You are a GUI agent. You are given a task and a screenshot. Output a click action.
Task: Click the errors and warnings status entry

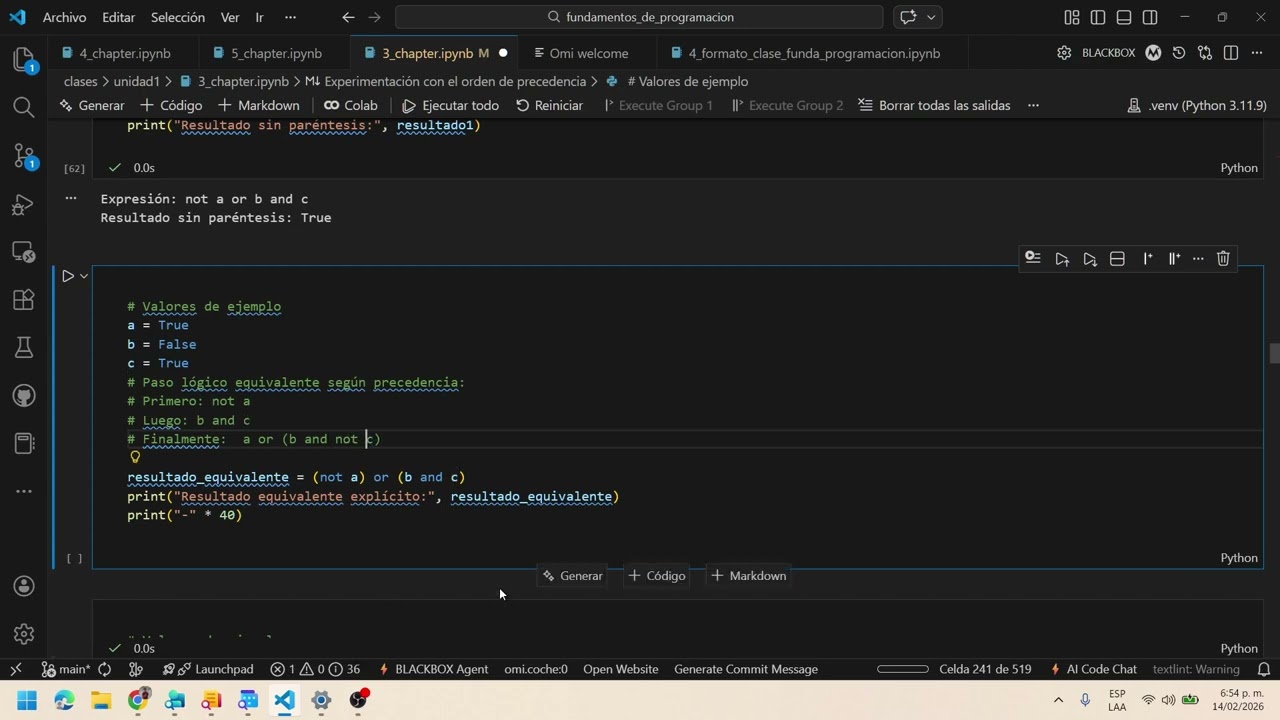(316, 669)
